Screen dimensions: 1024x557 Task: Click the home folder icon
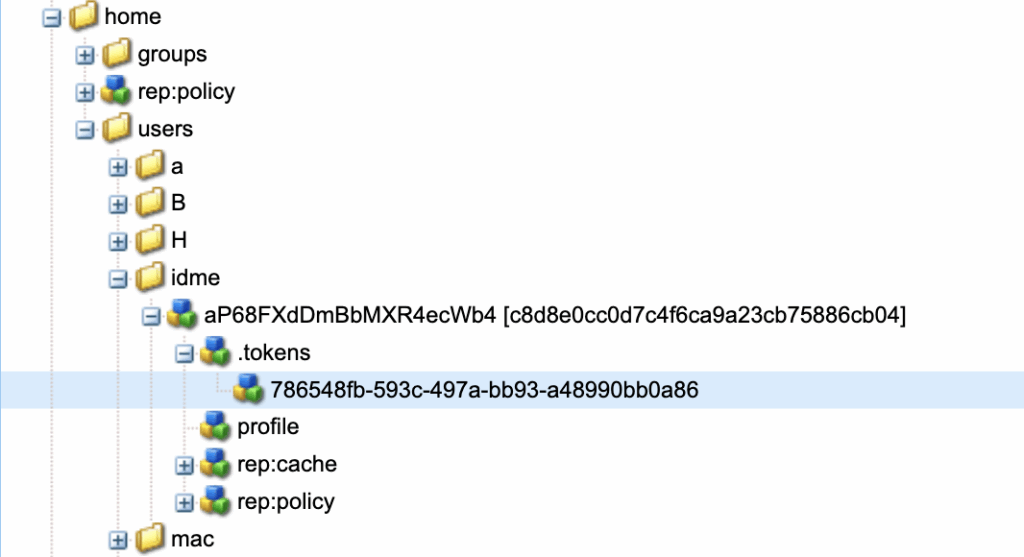(x=85, y=17)
